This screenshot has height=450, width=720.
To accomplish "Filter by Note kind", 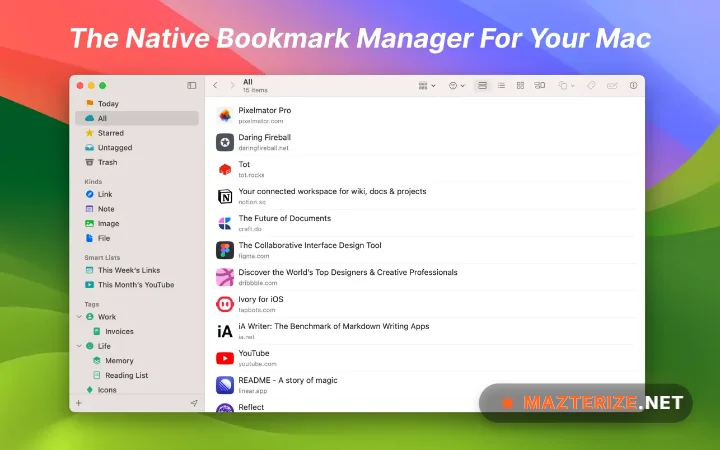I will pyautogui.click(x=137, y=209).
